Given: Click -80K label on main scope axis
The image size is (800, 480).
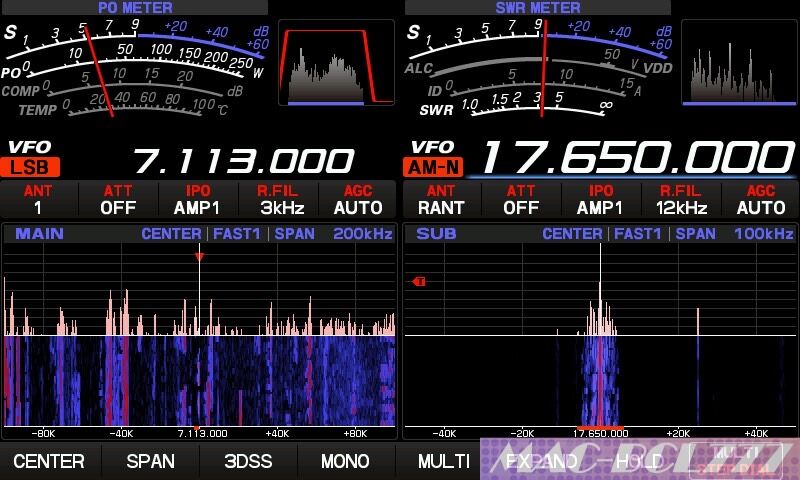Looking at the screenshot, I should pyautogui.click(x=43, y=434).
